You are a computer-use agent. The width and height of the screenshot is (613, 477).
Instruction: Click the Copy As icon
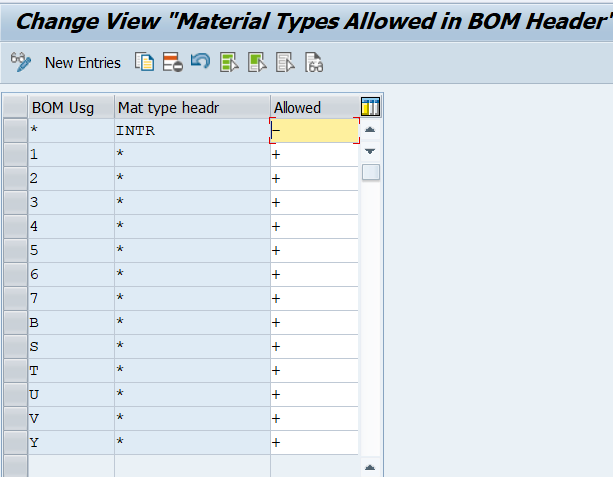click(146, 62)
